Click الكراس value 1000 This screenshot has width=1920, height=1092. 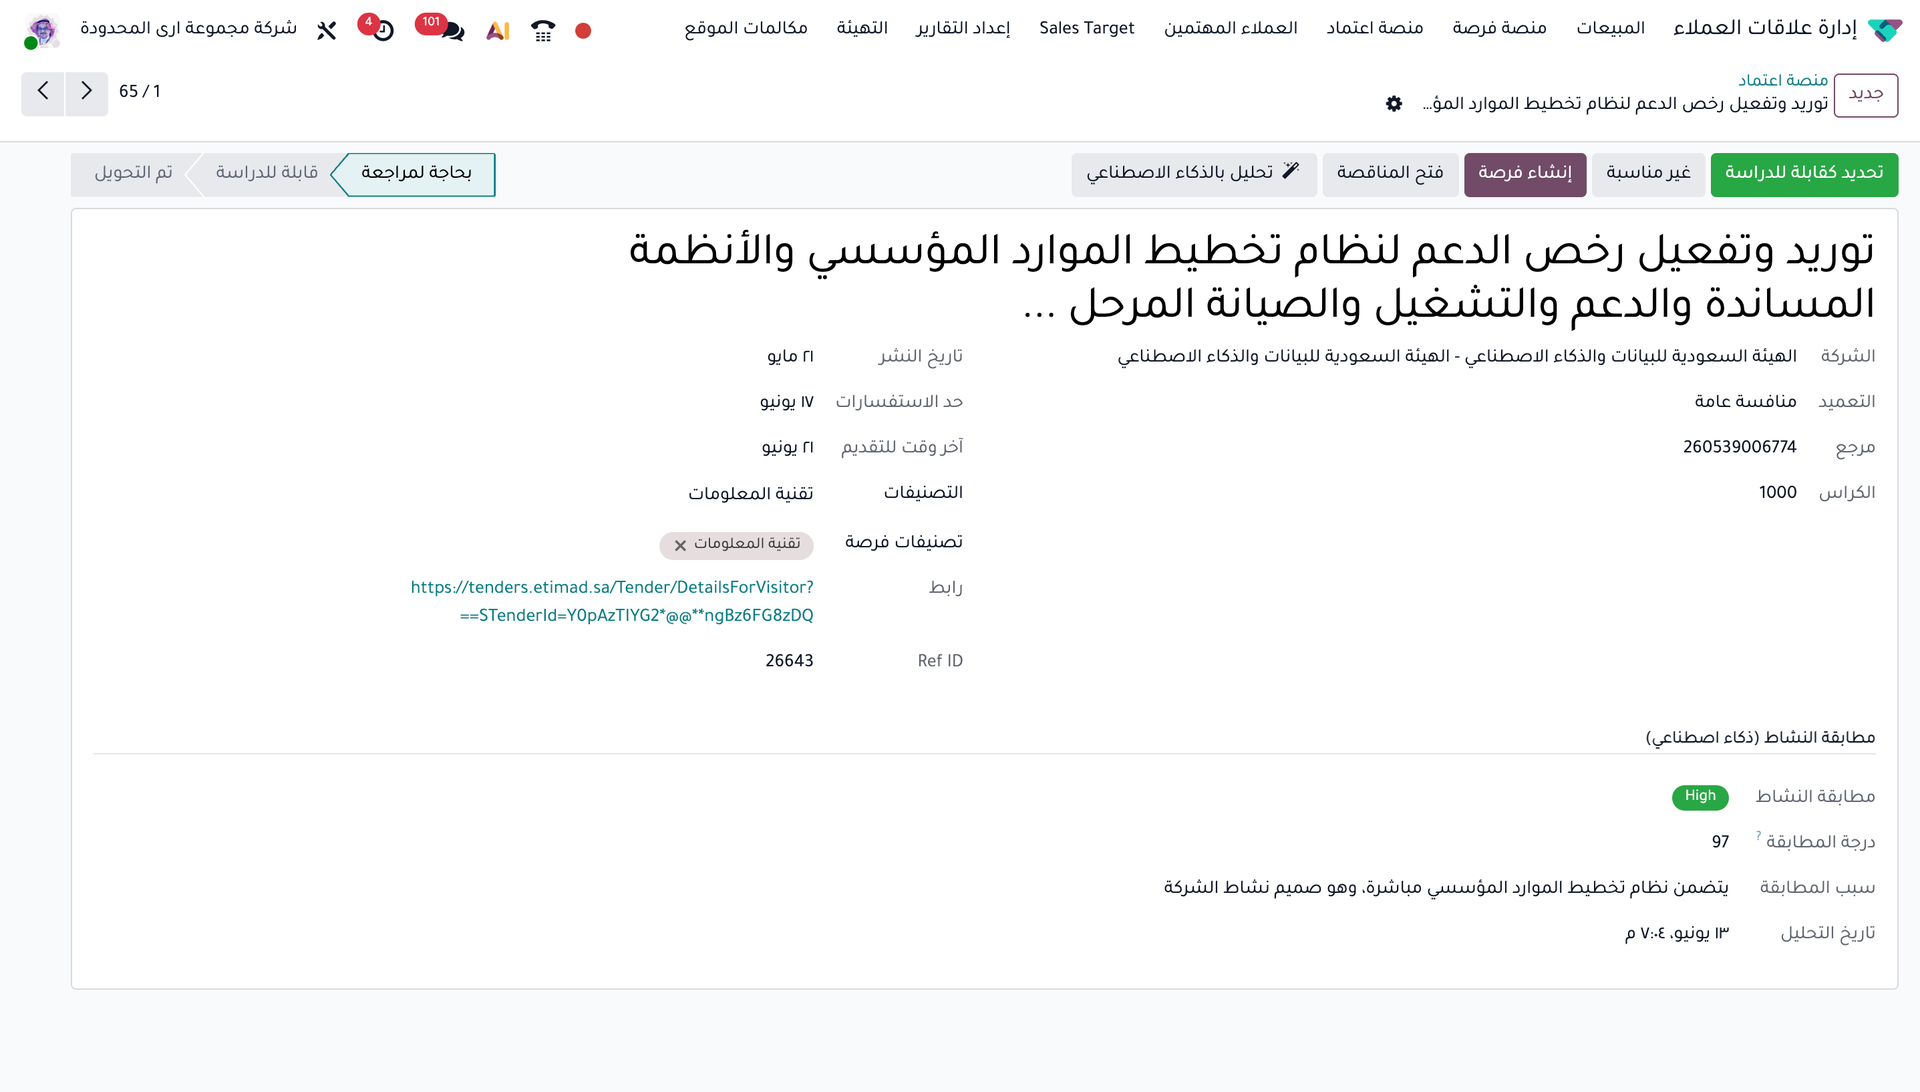[1777, 493]
